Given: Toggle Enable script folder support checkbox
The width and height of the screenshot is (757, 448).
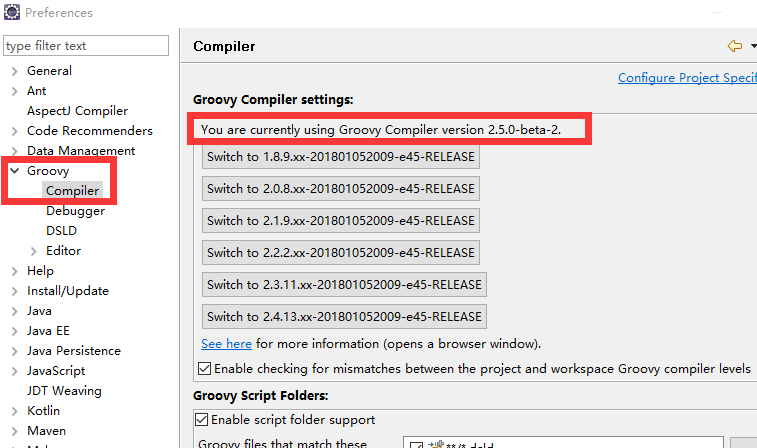Looking at the screenshot, I should tap(202, 419).
